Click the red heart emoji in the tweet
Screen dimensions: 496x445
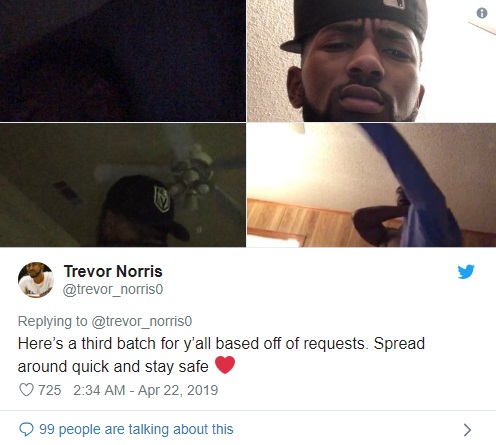[225, 365]
